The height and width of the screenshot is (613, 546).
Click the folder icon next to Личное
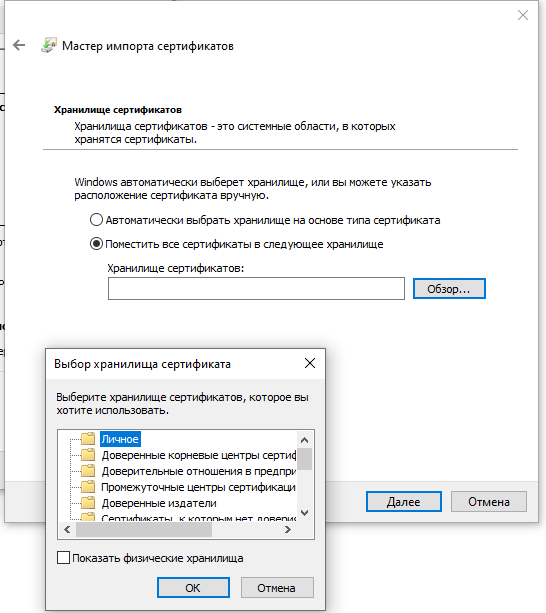click(88, 439)
